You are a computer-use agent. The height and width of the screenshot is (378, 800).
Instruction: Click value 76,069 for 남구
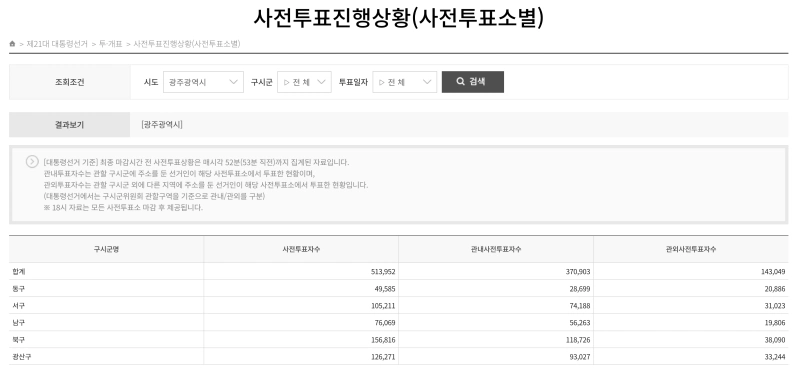click(x=385, y=323)
